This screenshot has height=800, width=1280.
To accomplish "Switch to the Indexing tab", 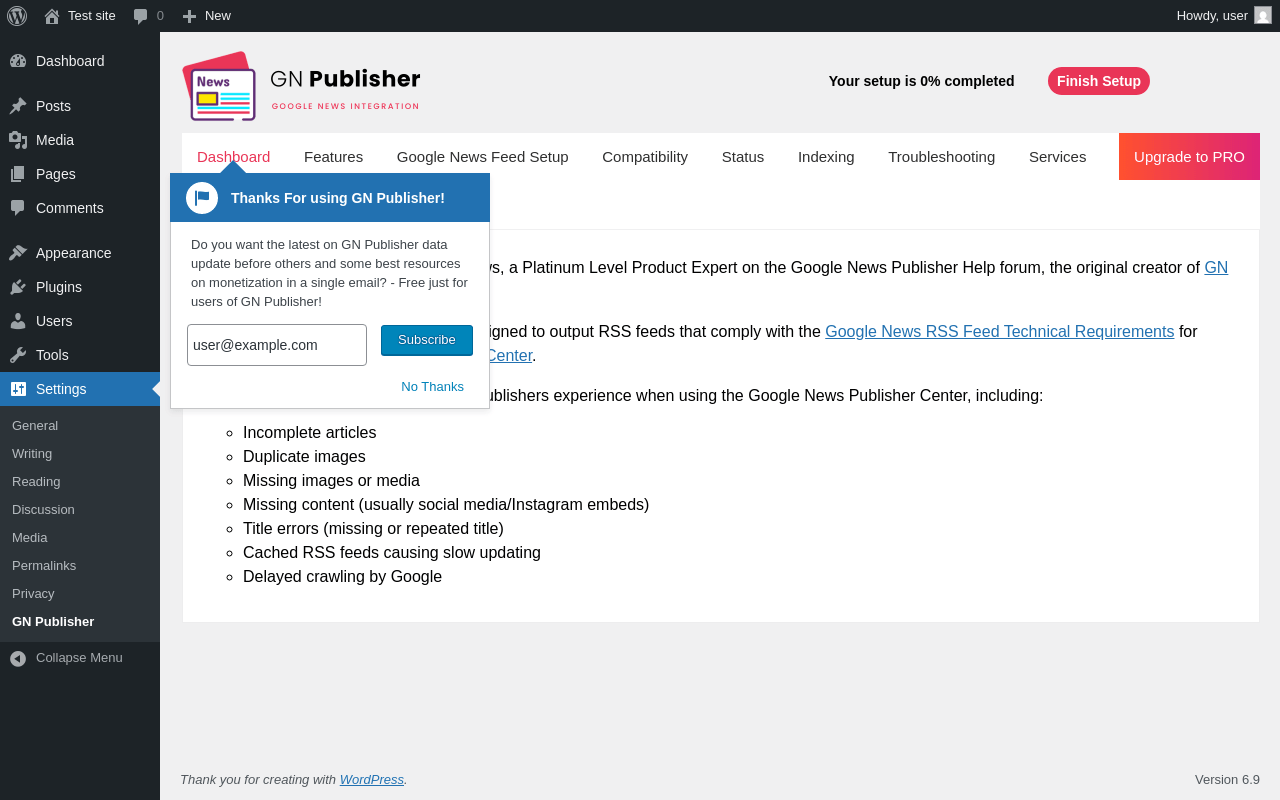I will 826,157.
